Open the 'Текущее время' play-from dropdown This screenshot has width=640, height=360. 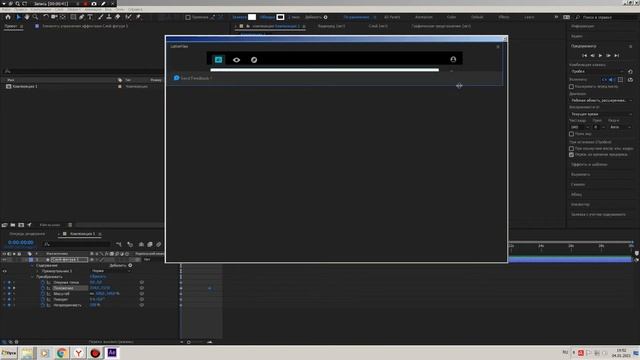602,114
